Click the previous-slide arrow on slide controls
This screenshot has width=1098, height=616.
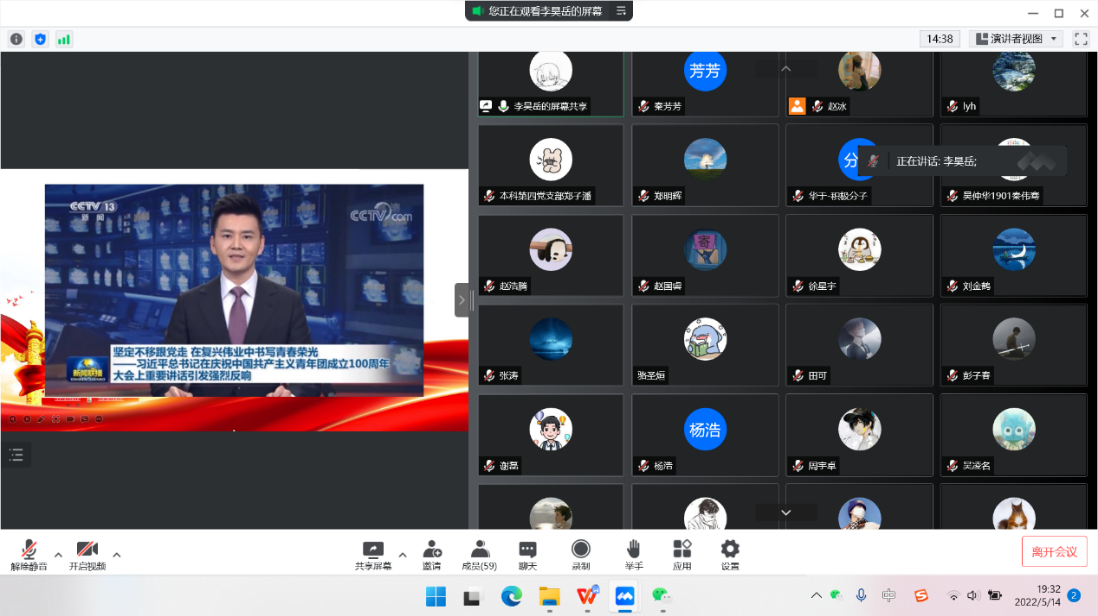pyautogui.click(x=13, y=419)
